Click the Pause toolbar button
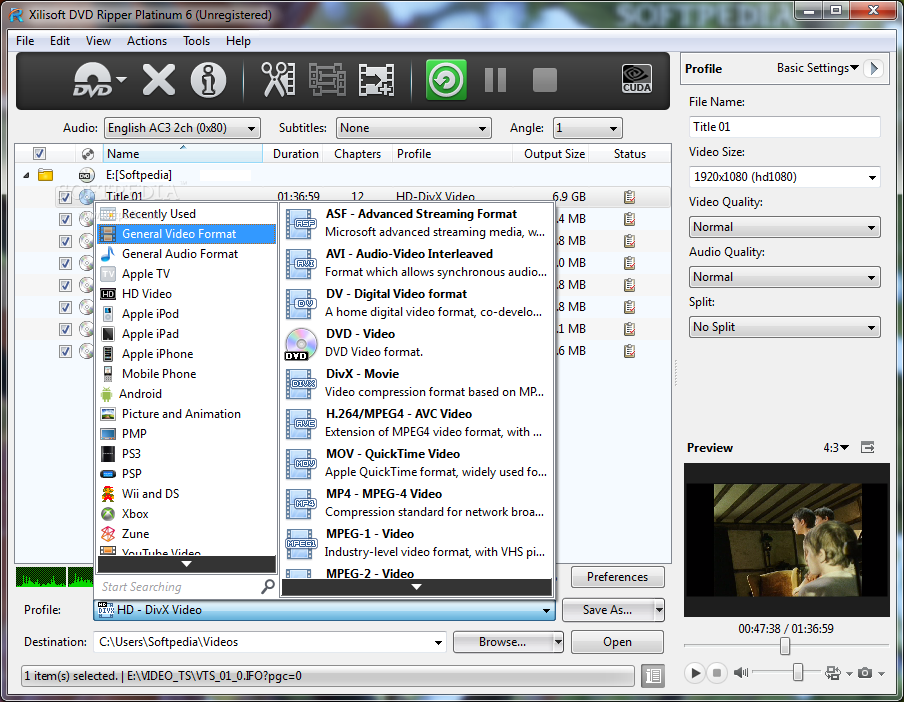This screenshot has height=702, width=904. (495, 80)
